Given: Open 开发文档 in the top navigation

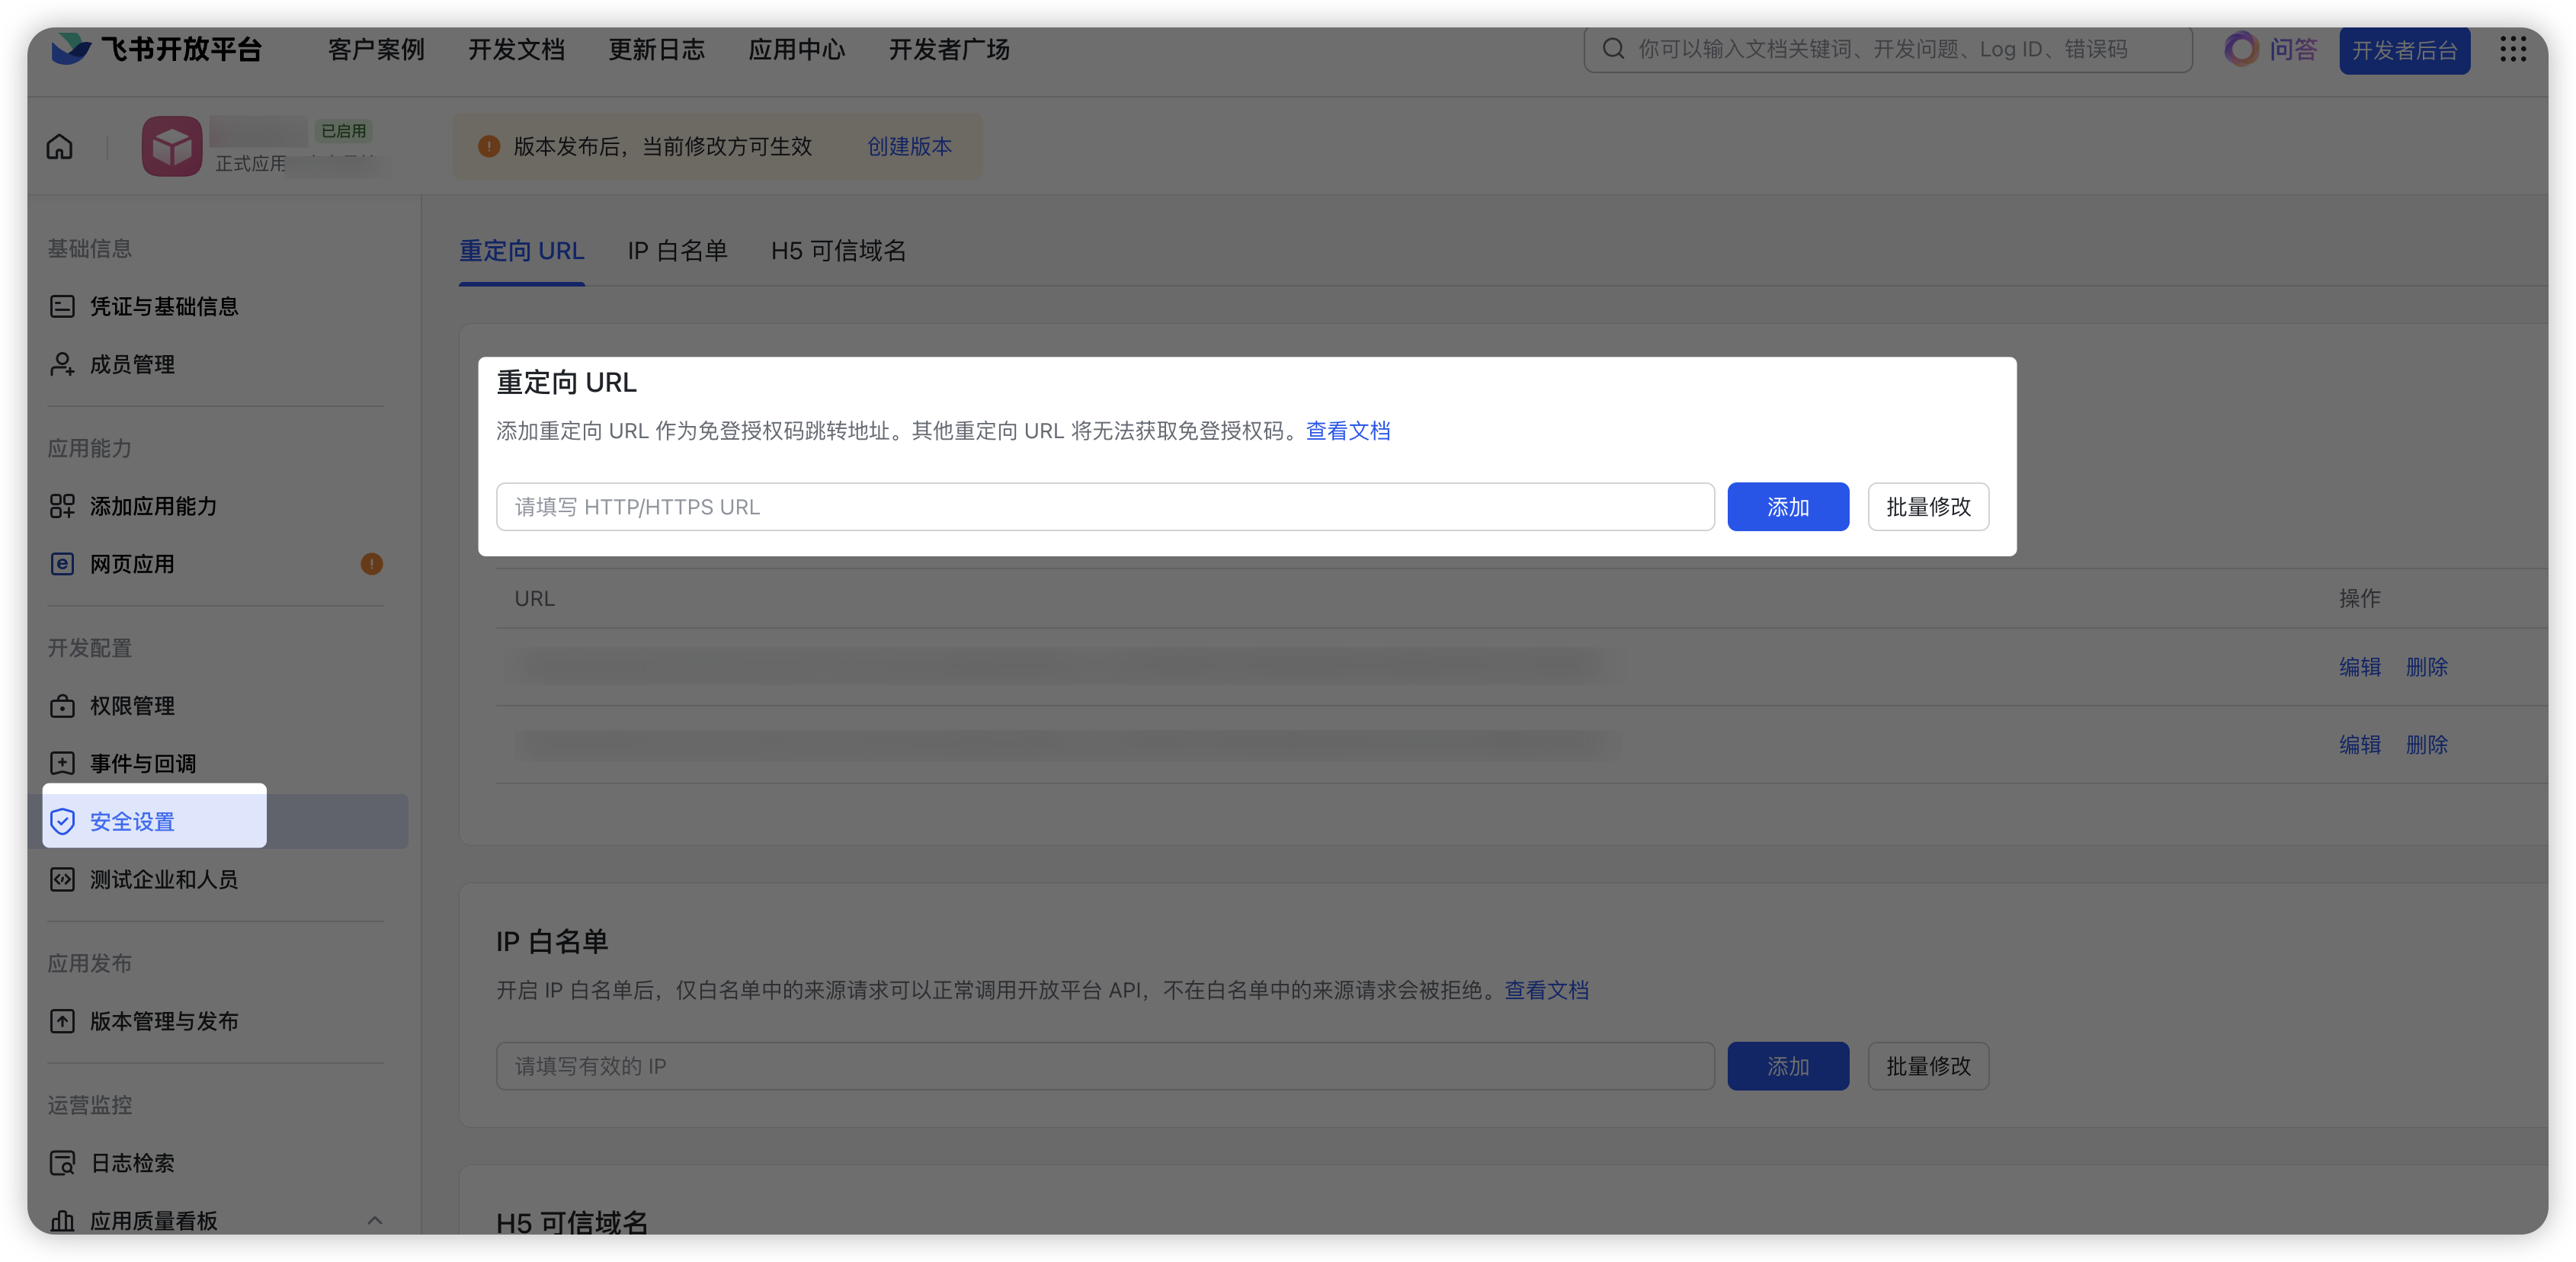Looking at the screenshot, I should 516,49.
